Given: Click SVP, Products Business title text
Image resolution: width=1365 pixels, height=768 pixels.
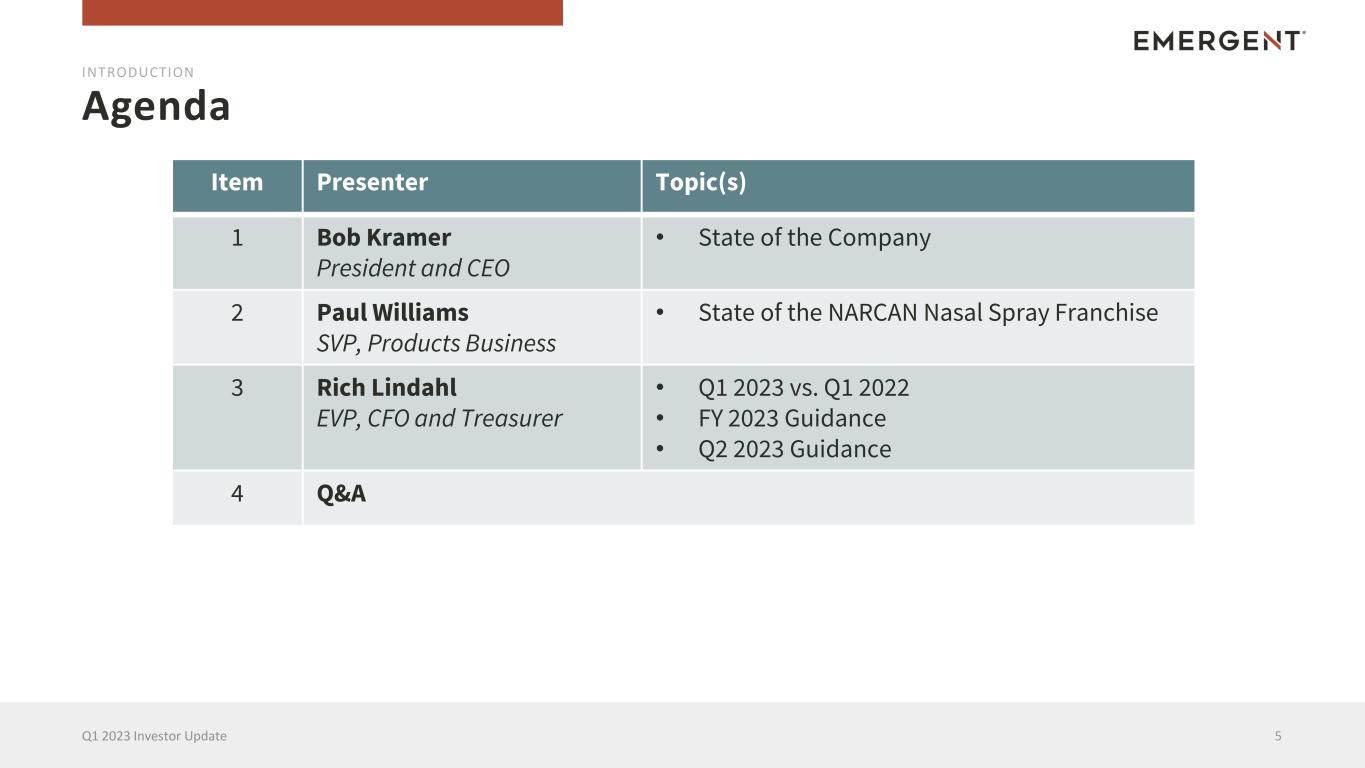Looking at the screenshot, I should (436, 343).
